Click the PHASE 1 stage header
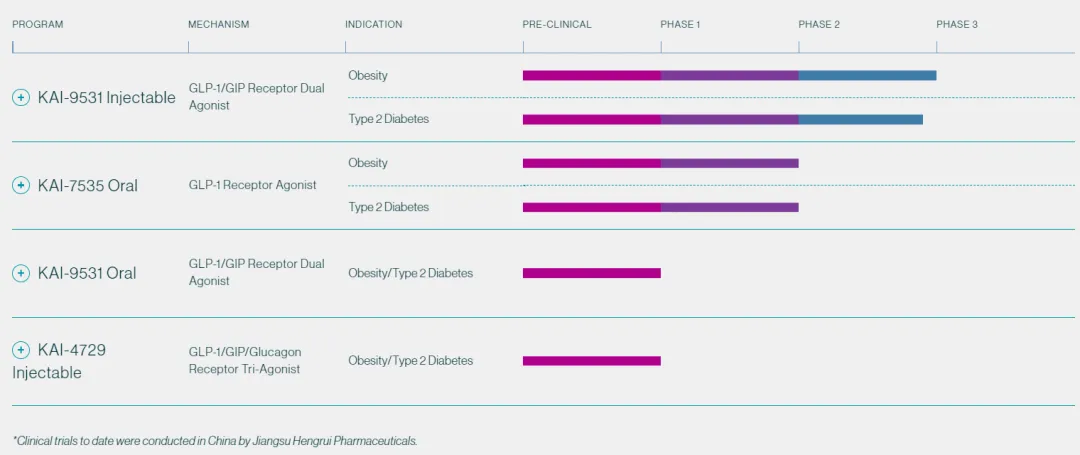This screenshot has height=455, width=1080. (x=680, y=24)
